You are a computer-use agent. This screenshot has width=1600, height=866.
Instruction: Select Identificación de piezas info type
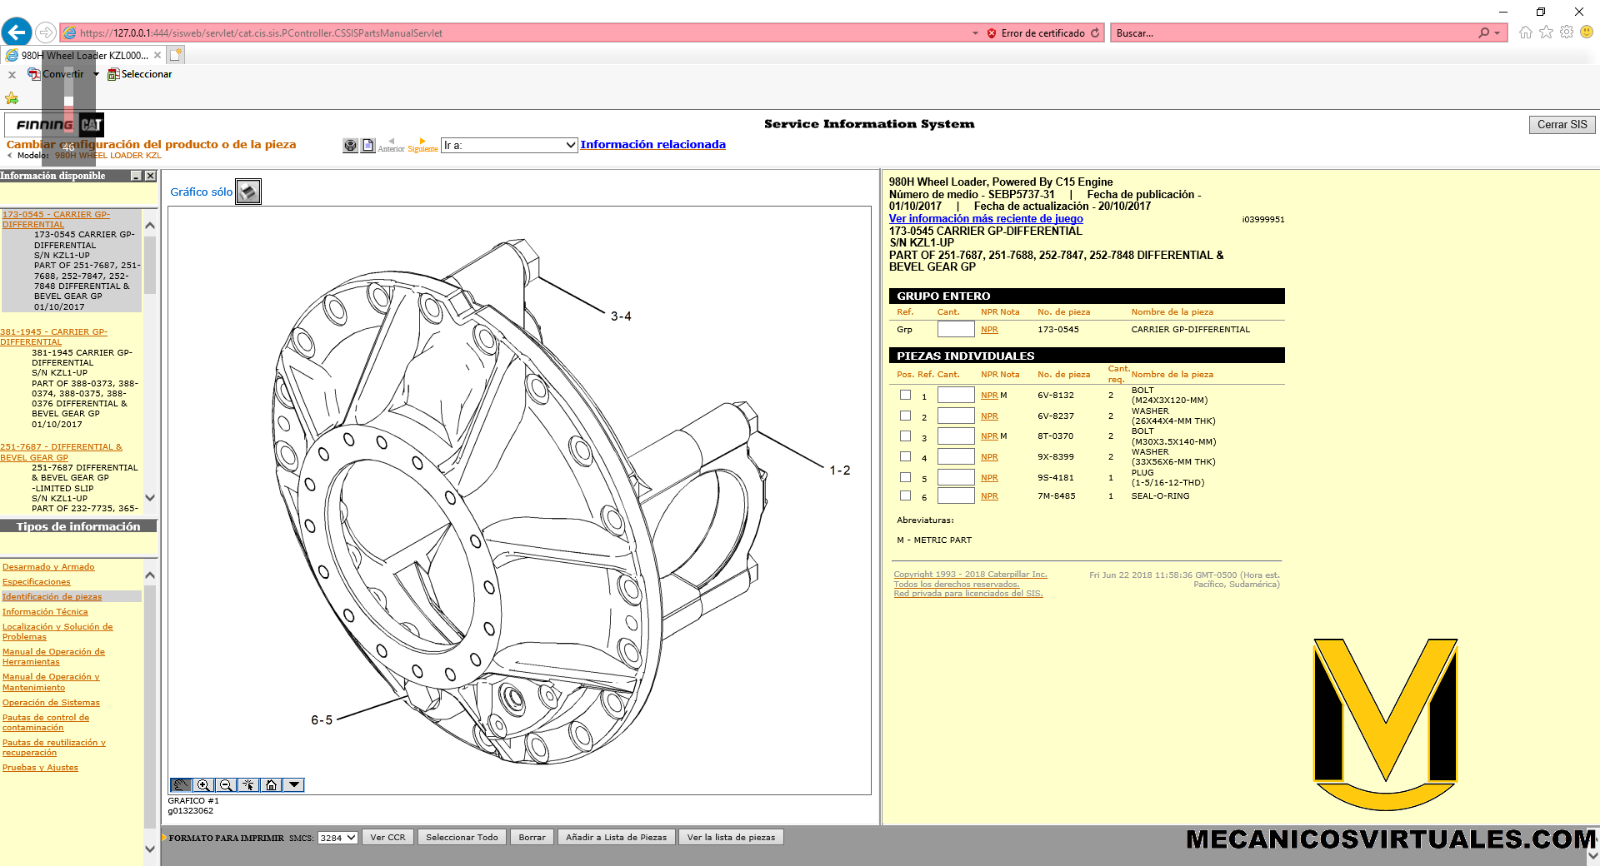[52, 597]
